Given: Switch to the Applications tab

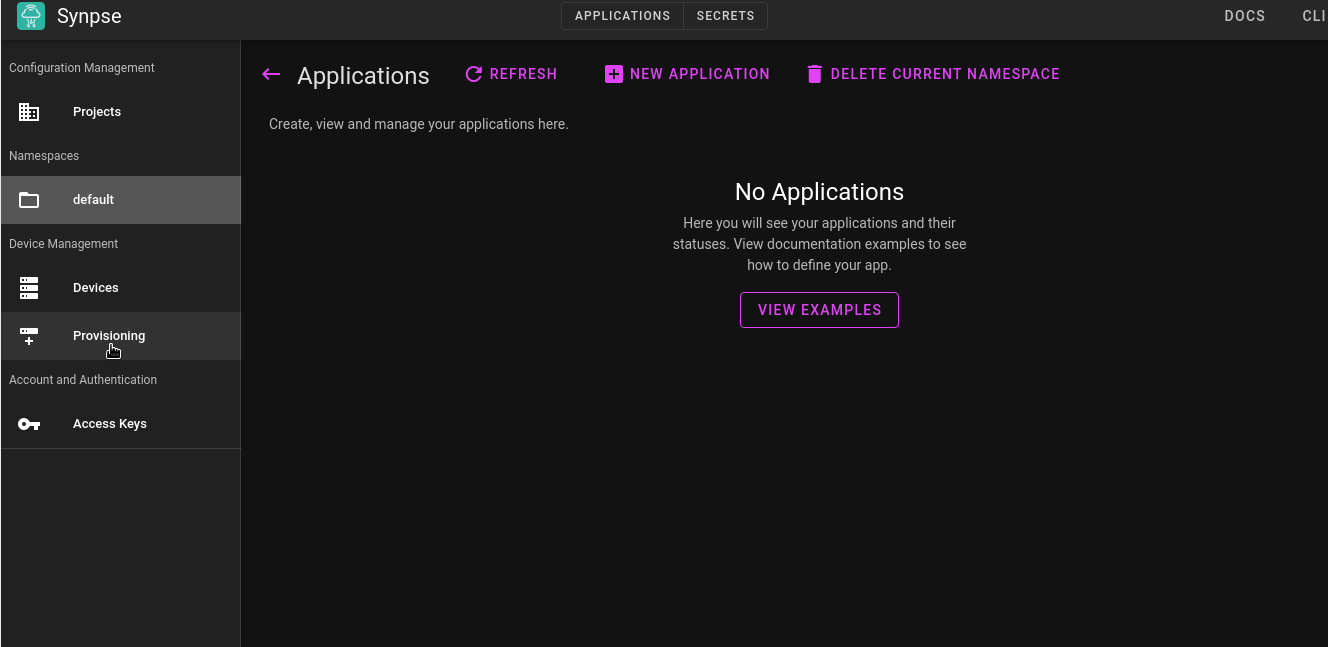Looking at the screenshot, I should [x=622, y=16].
